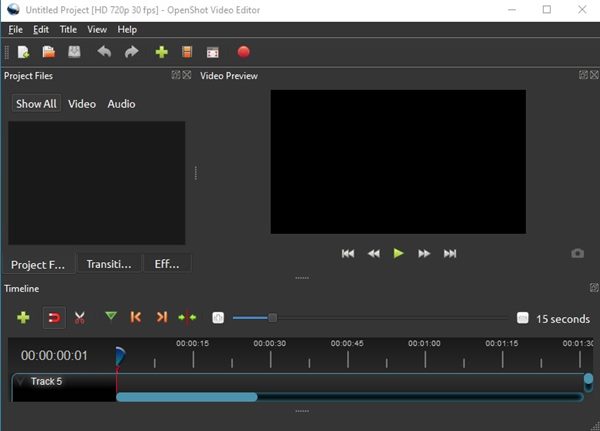The image size is (600, 431).
Task: Click the timeline horizontal scrollbar
Action: [x=187, y=397]
